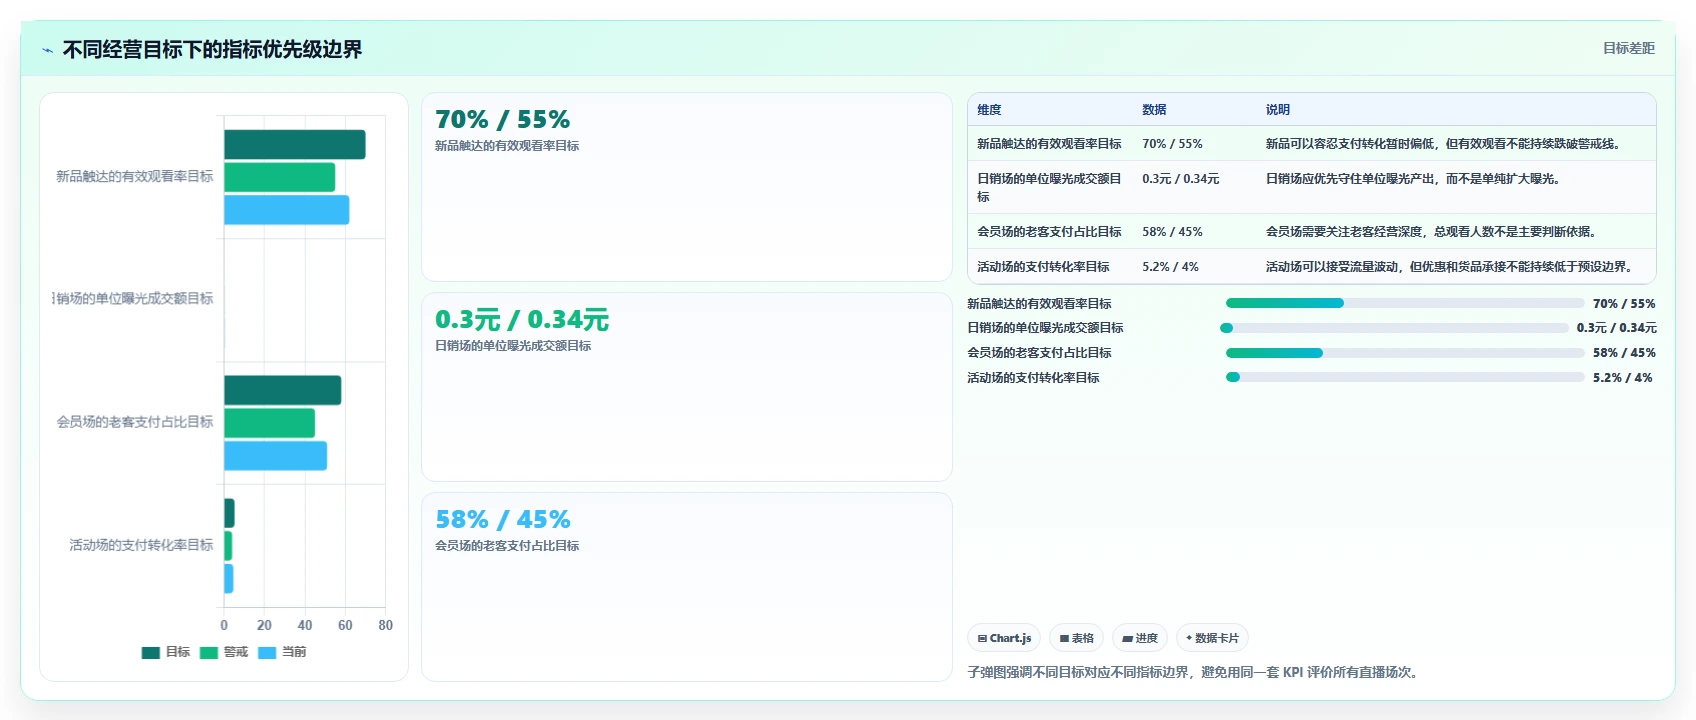The image size is (1696, 720).
Task: Click the 日销场的单位曝光成交额目标 progress bar
Action: (x=1394, y=328)
